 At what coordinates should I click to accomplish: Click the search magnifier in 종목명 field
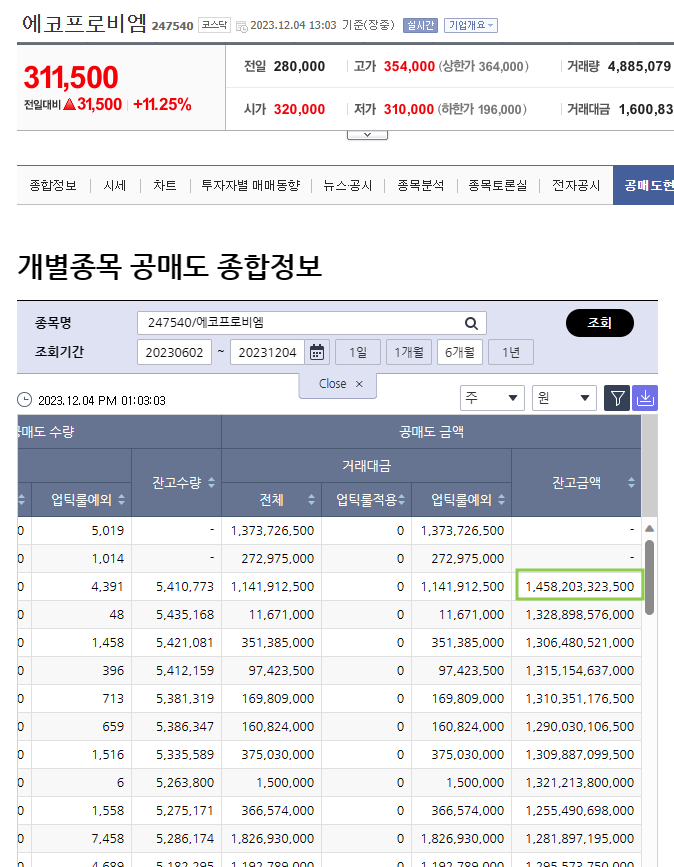click(x=470, y=323)
